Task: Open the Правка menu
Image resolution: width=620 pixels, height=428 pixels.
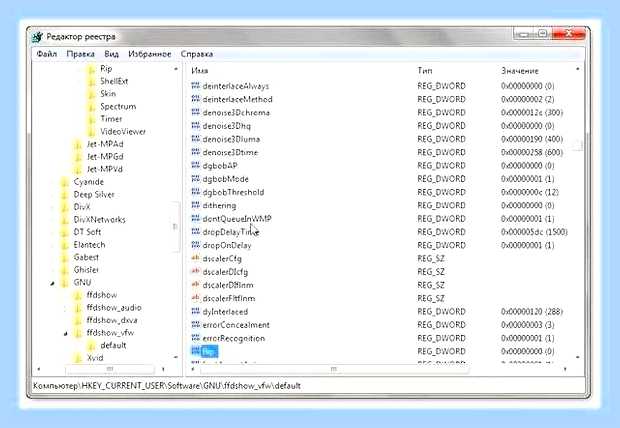Action: (x=80, y=54)
